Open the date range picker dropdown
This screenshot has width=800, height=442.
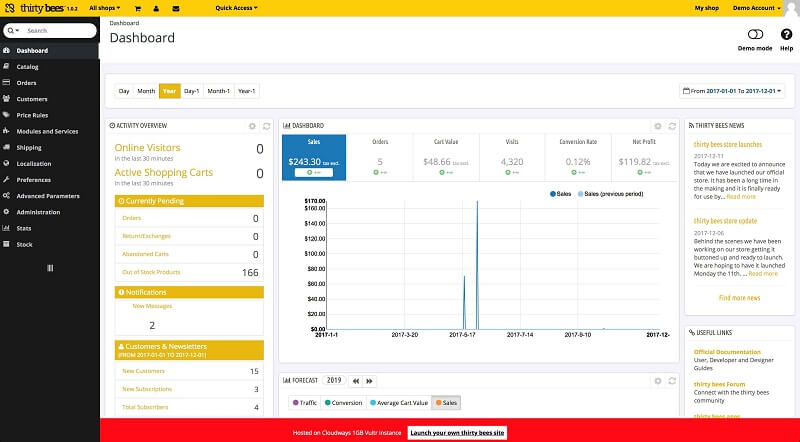(x=732, y=91)
